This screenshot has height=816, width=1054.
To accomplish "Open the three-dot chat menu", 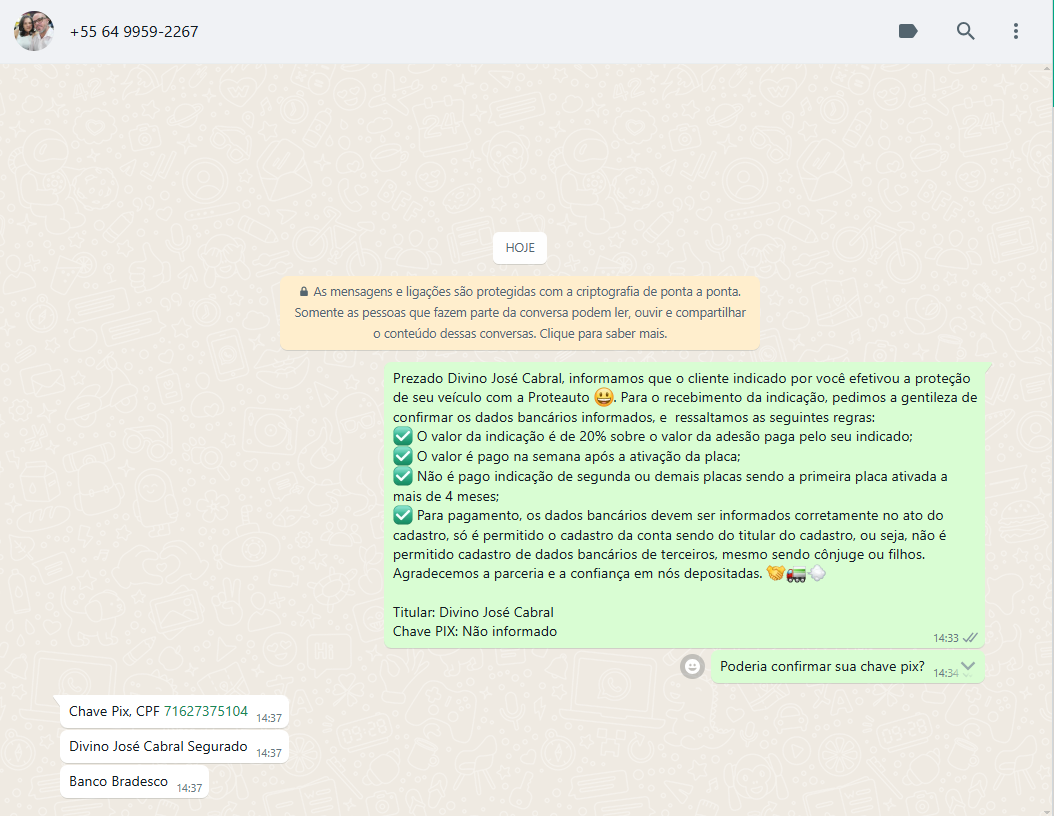I will point(1015,31).
